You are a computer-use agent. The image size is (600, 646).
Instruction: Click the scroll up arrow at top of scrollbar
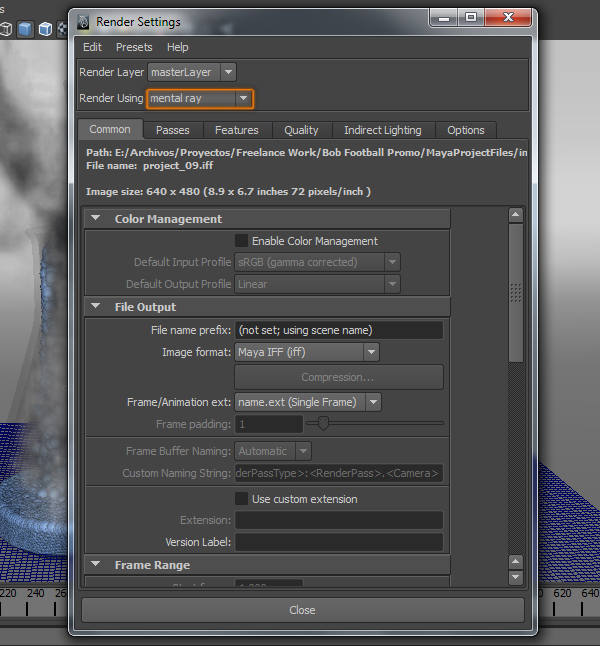pyautogui.click(x=516, y=214)
